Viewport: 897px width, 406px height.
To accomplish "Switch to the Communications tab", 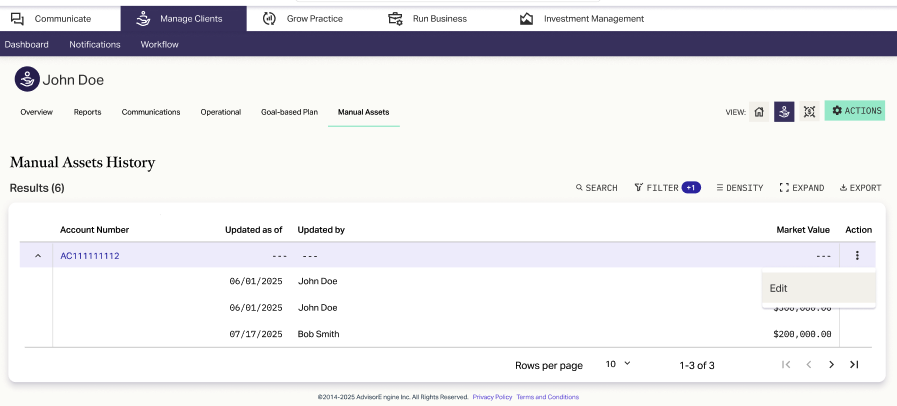I will [x=151, y=112].
